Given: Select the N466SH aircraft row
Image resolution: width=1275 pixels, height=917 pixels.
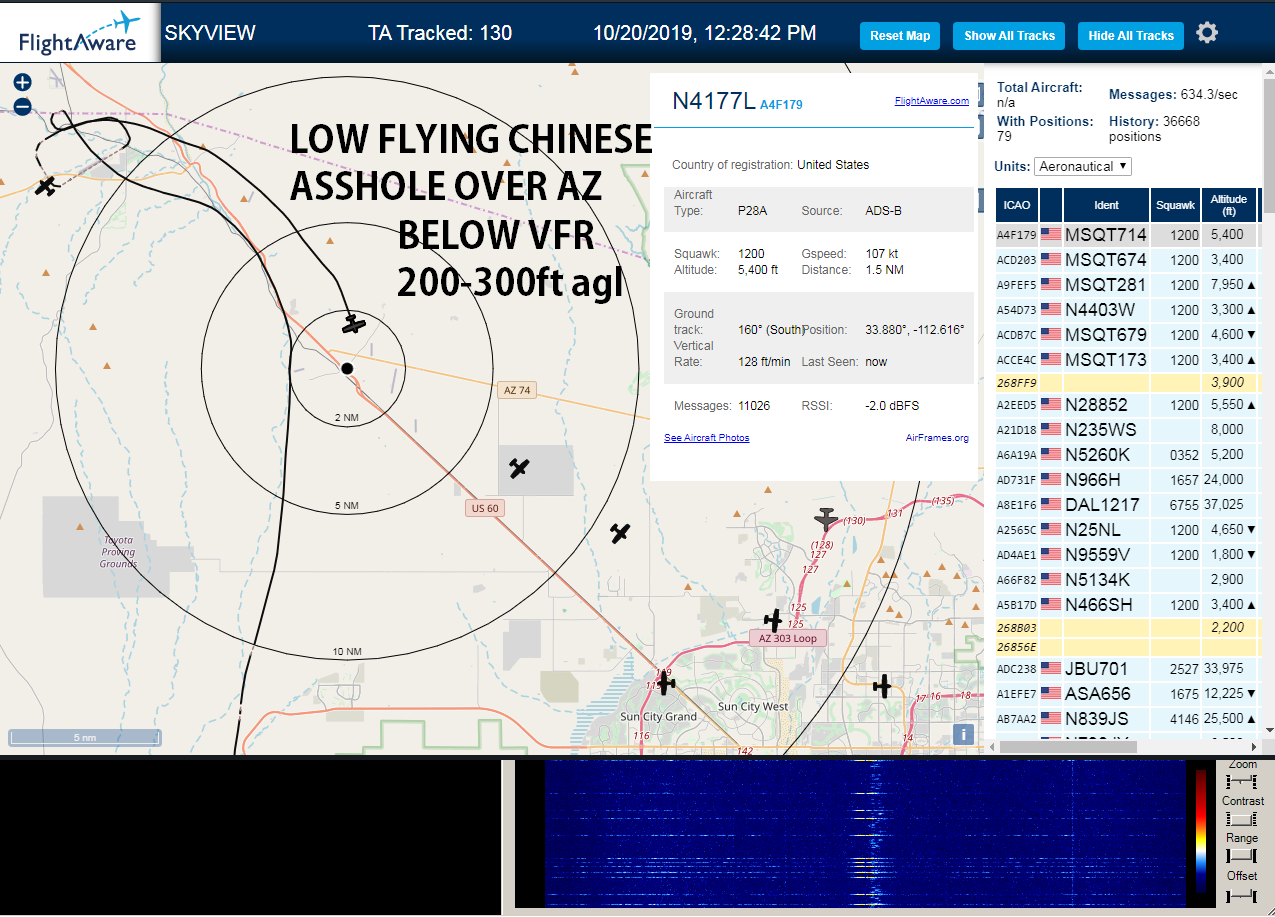Looking at the screenshot, I should point(1127,605).
